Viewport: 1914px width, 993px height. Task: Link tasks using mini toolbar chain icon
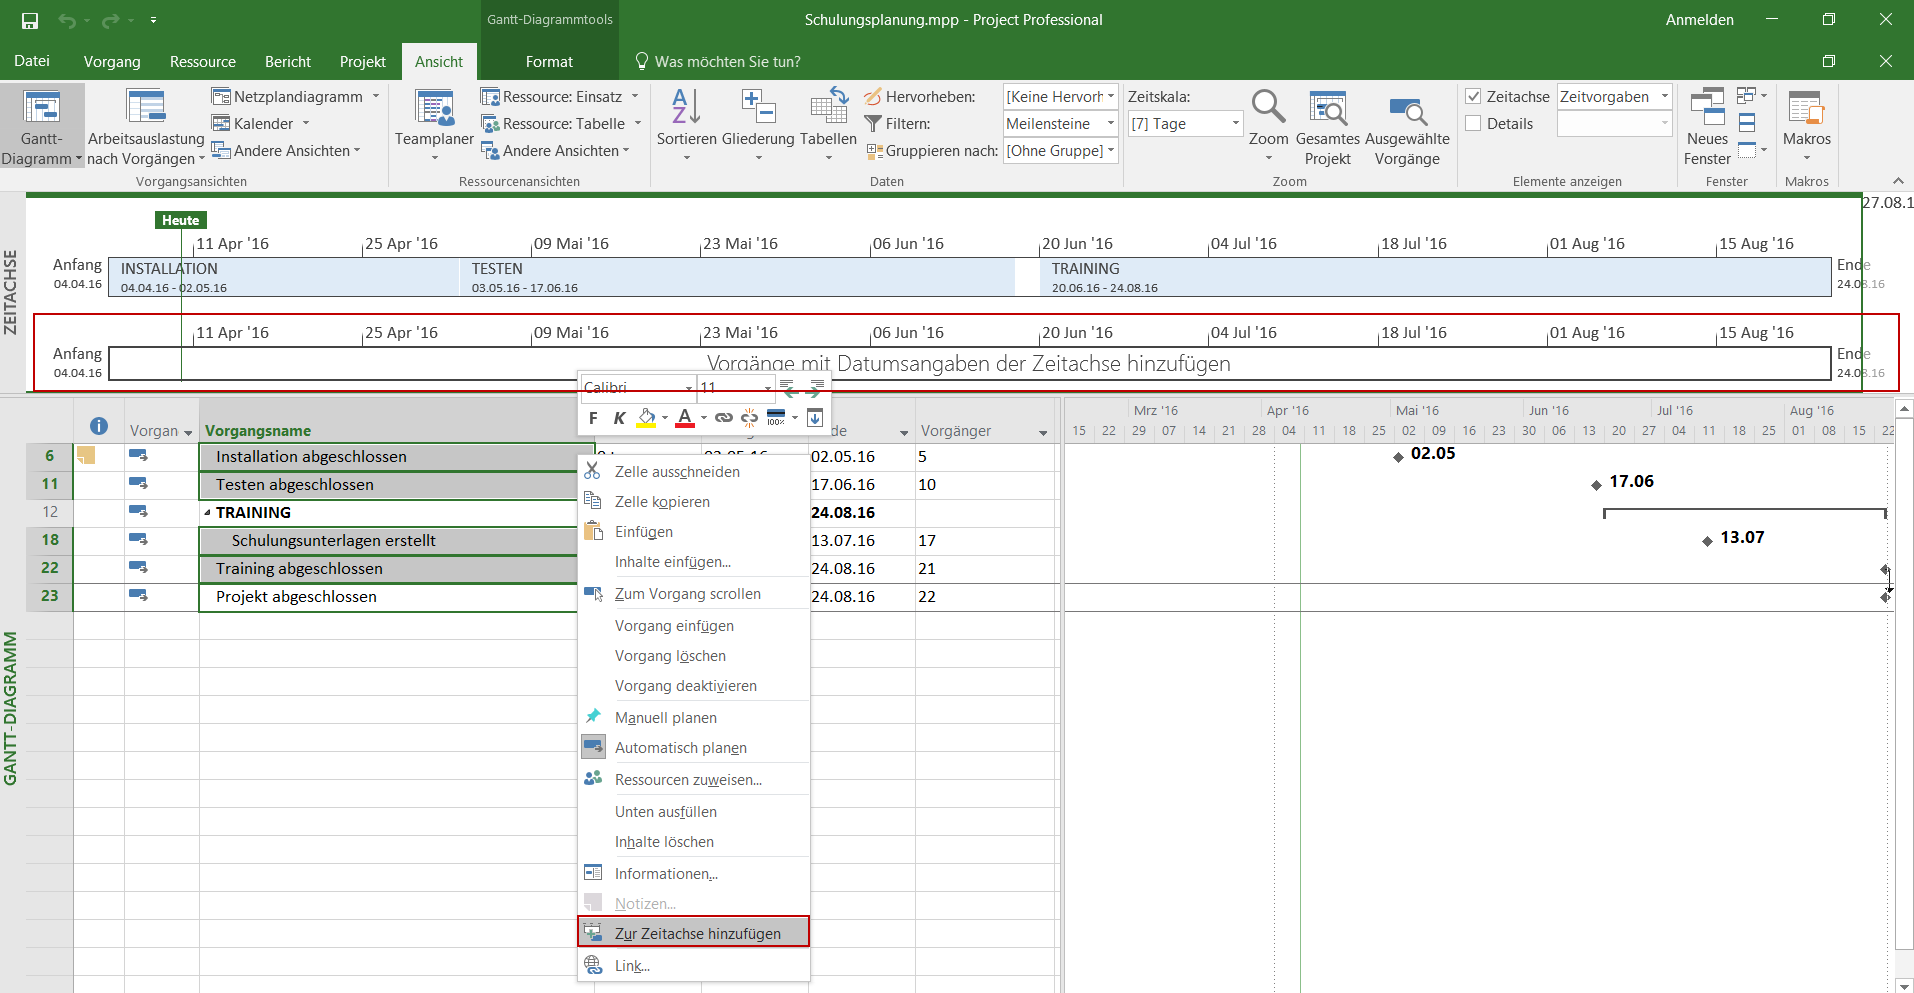pos(723,418)
